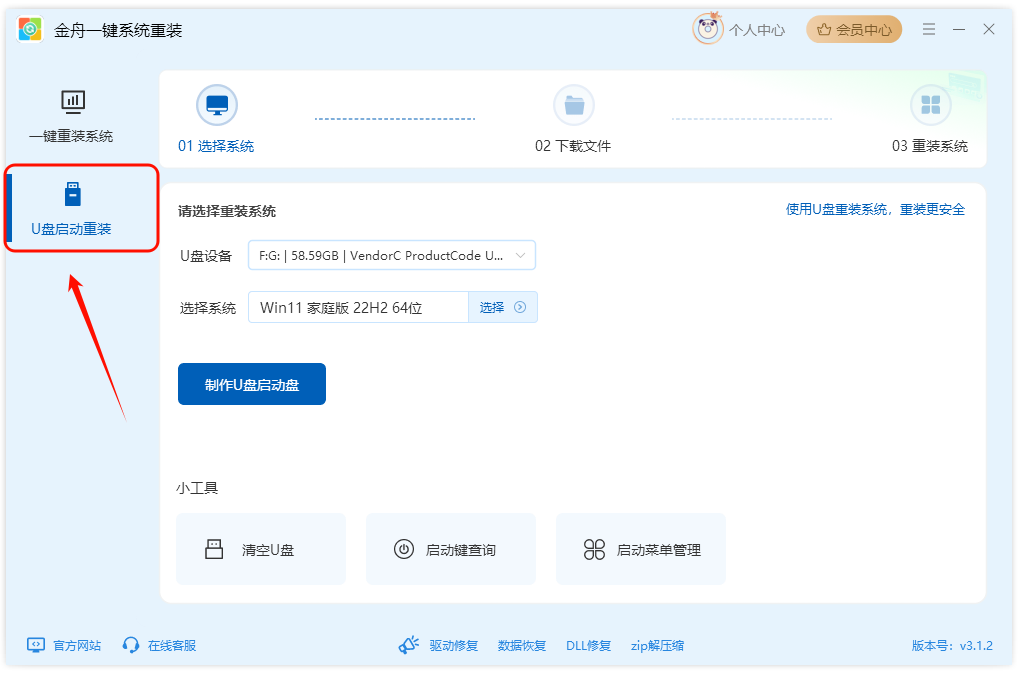Click the 版本号 v3.1.2 text
Screen dimensions: 1019x673
tap(952, 646)
